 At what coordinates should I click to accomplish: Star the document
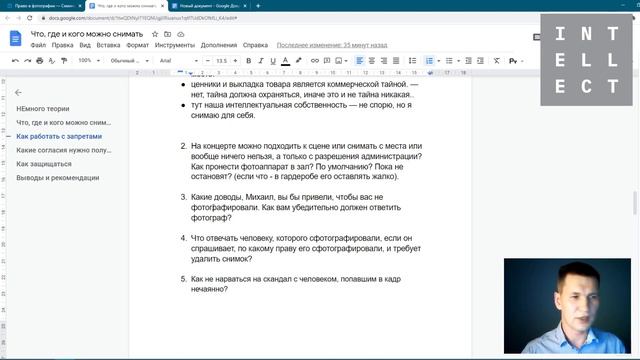(155, 34)
